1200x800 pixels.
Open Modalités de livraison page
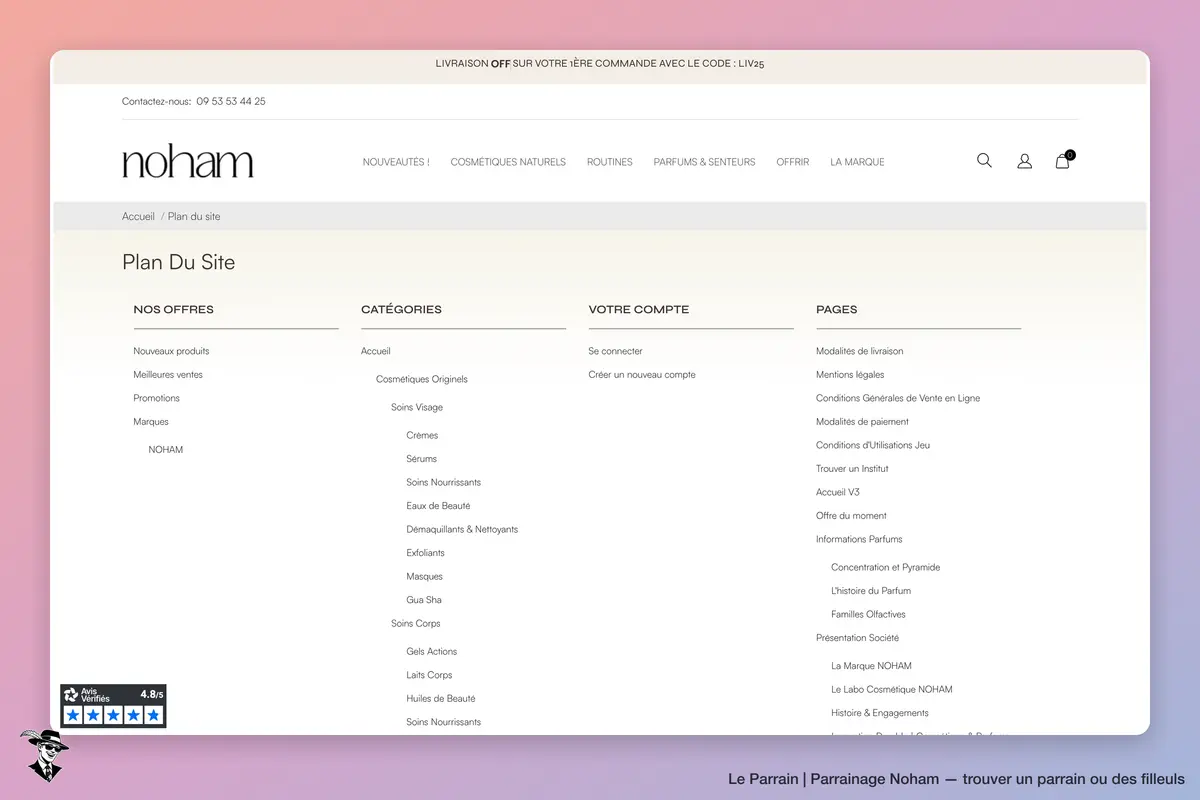coord(860,351)
